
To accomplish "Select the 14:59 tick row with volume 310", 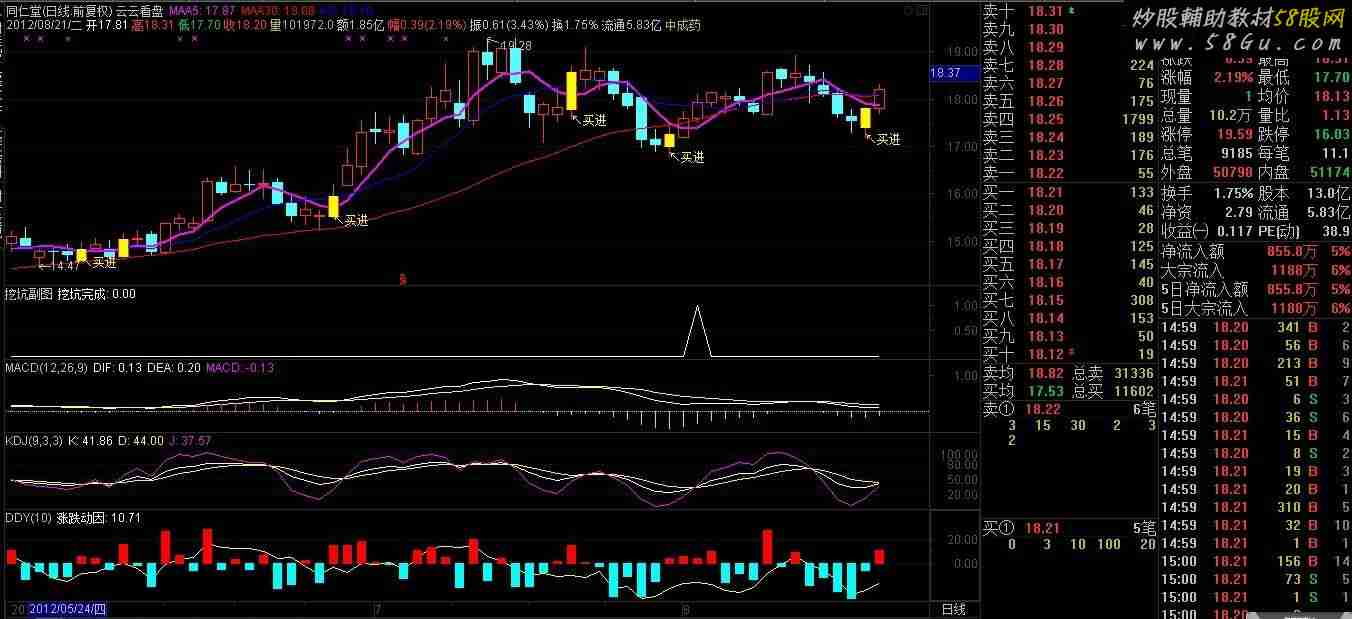I will point(1256,507).
